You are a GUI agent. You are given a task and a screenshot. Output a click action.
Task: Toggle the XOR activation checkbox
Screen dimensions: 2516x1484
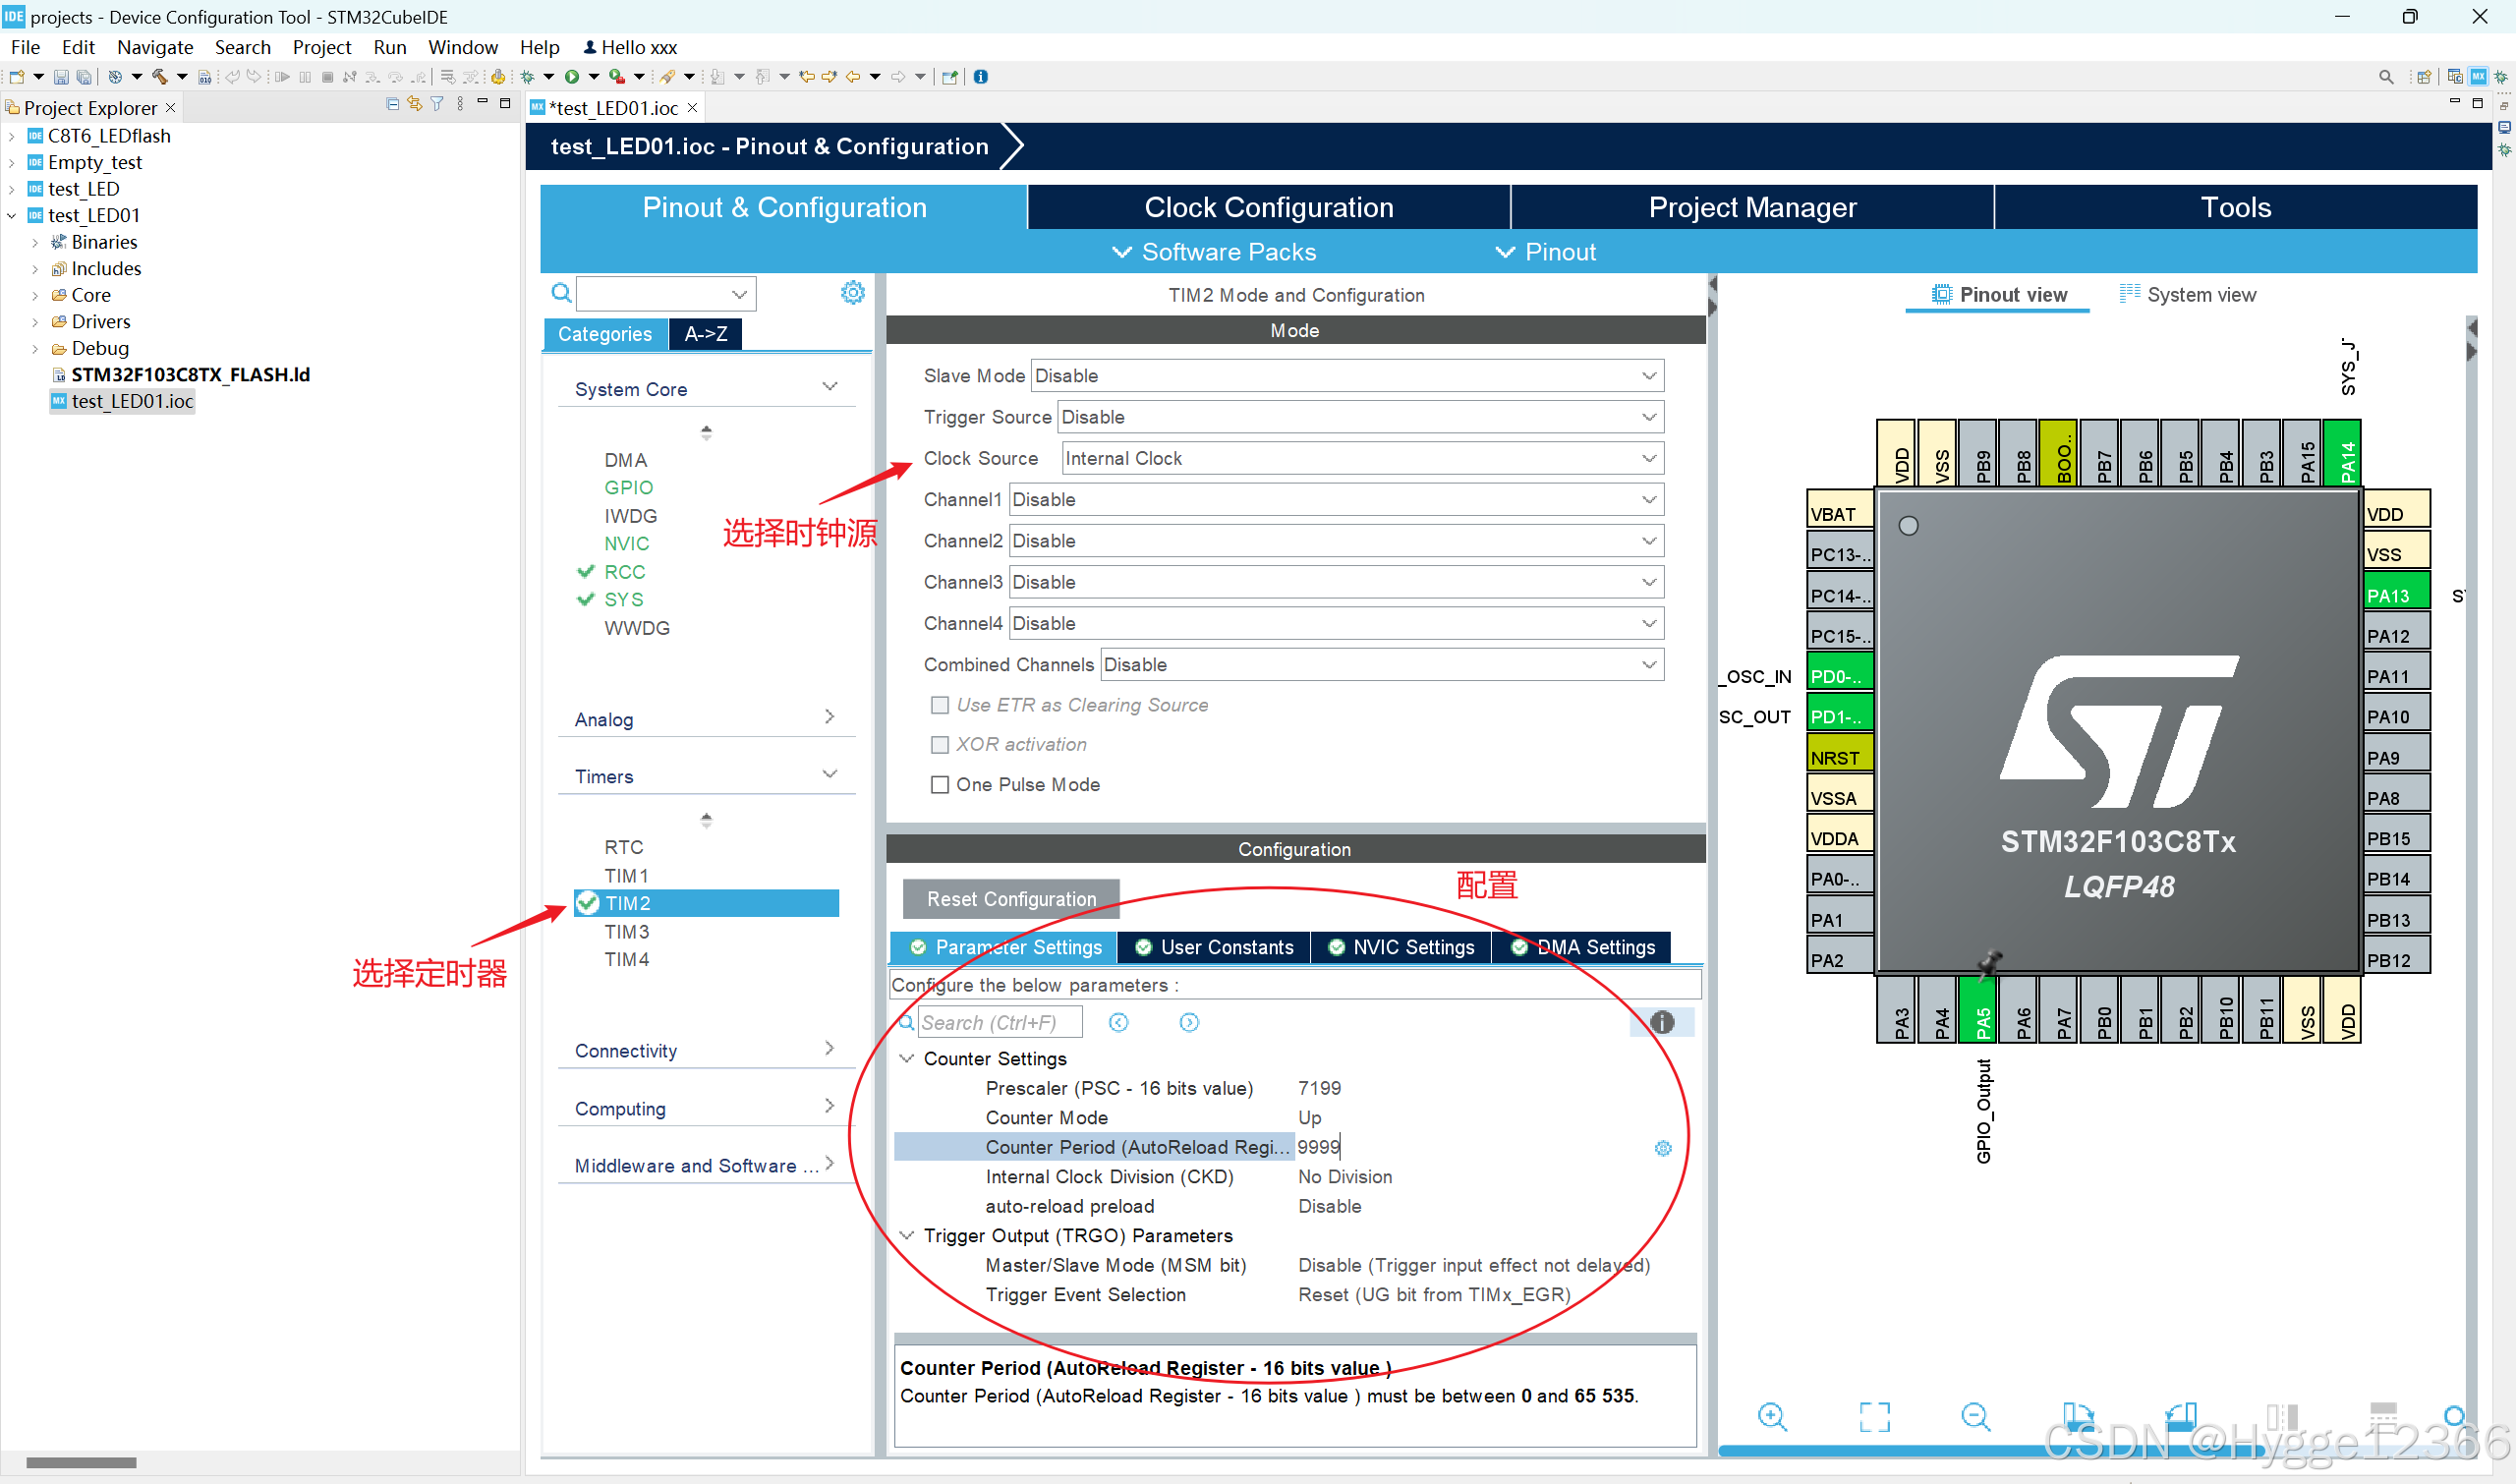click(940, 744)
